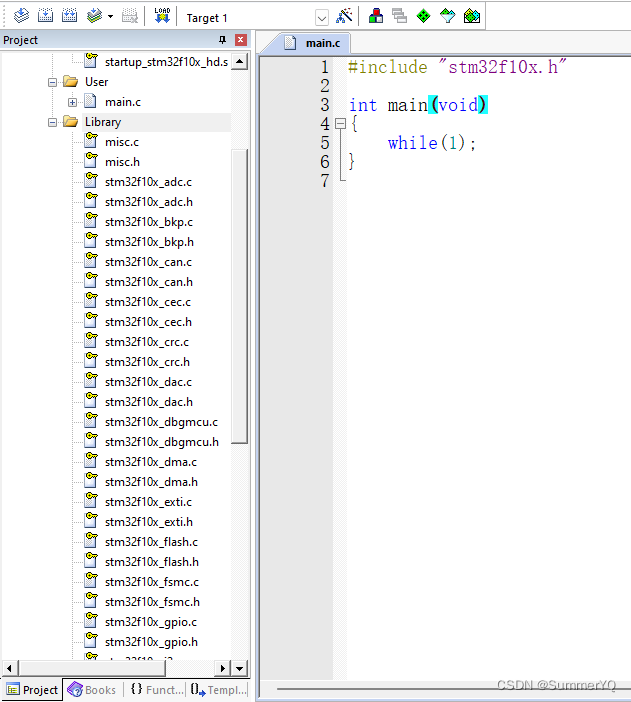Click the Select Software Packs icon
This screenshot has height=702, width=631.
447,16
